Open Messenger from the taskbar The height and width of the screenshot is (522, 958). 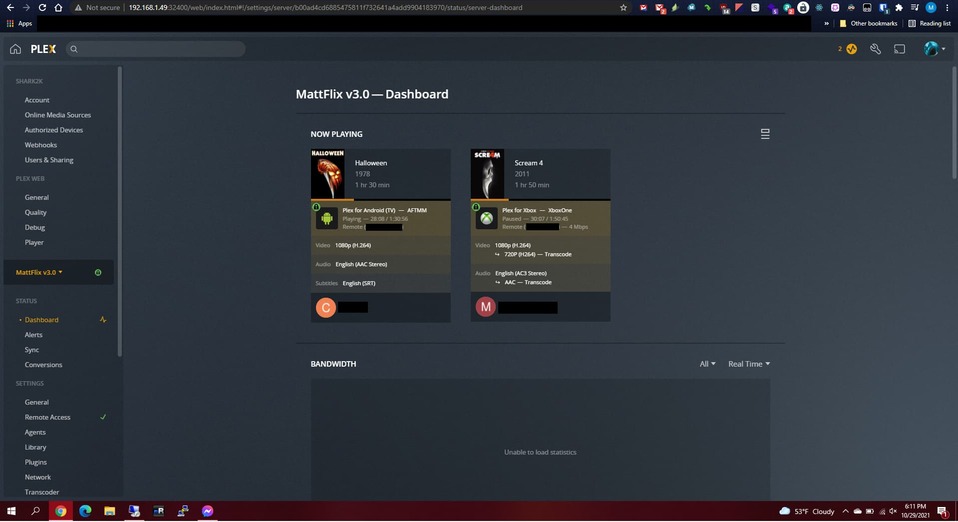pyautogui.click(x=207, y=511)
